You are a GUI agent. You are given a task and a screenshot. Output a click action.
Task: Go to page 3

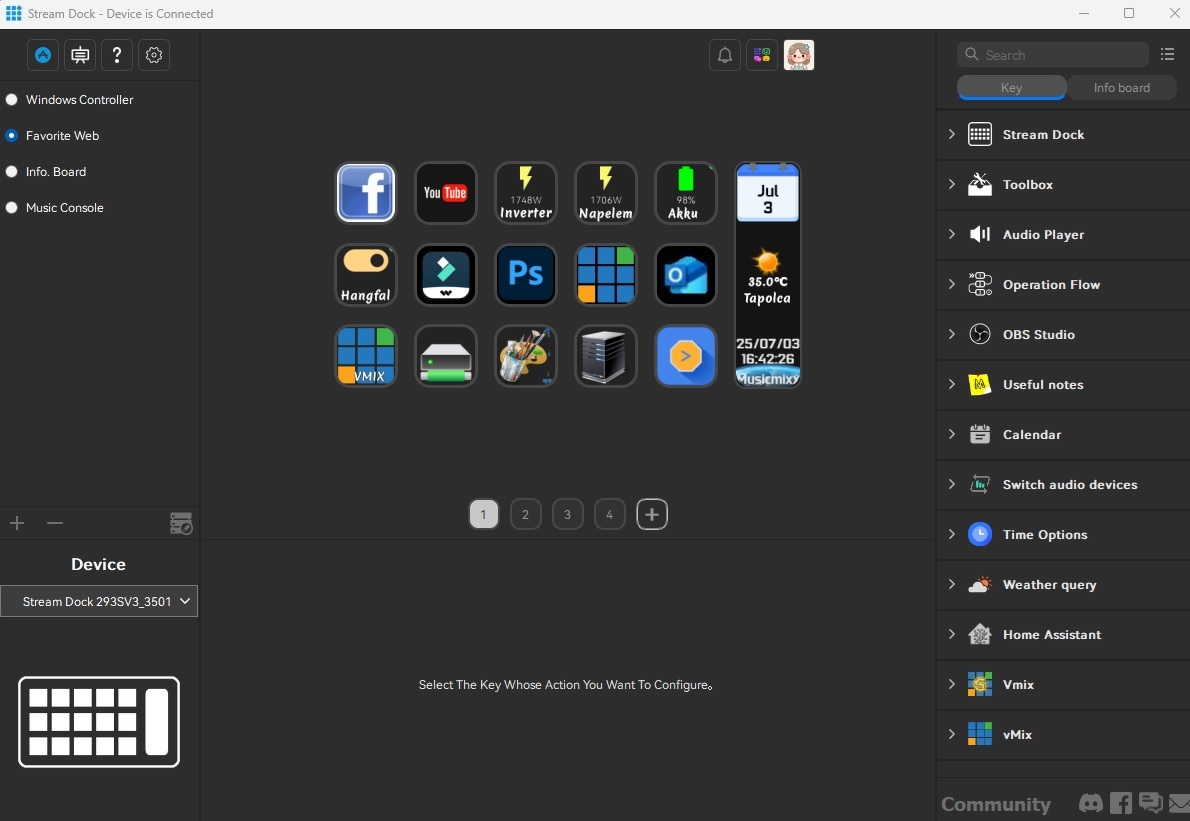pos(567,514)
